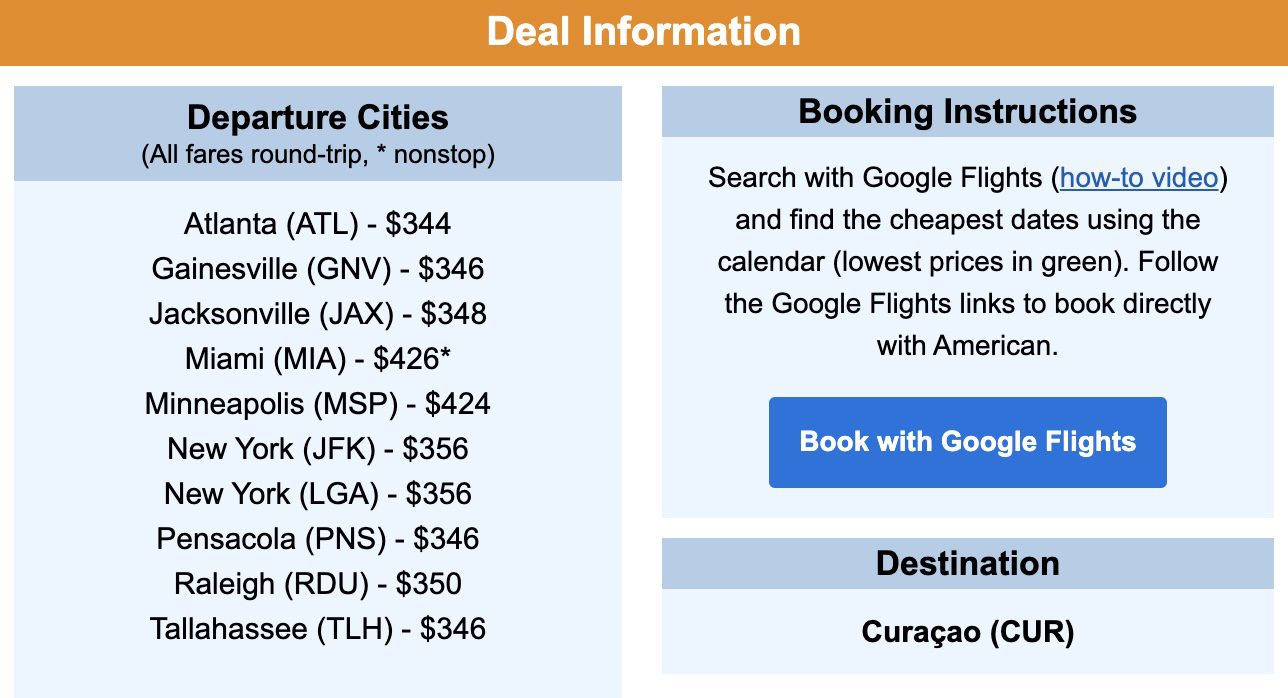1288x698 pixels.
Task: Click the Raleigh (RDU) $350 listing
Action: (317, 584)
